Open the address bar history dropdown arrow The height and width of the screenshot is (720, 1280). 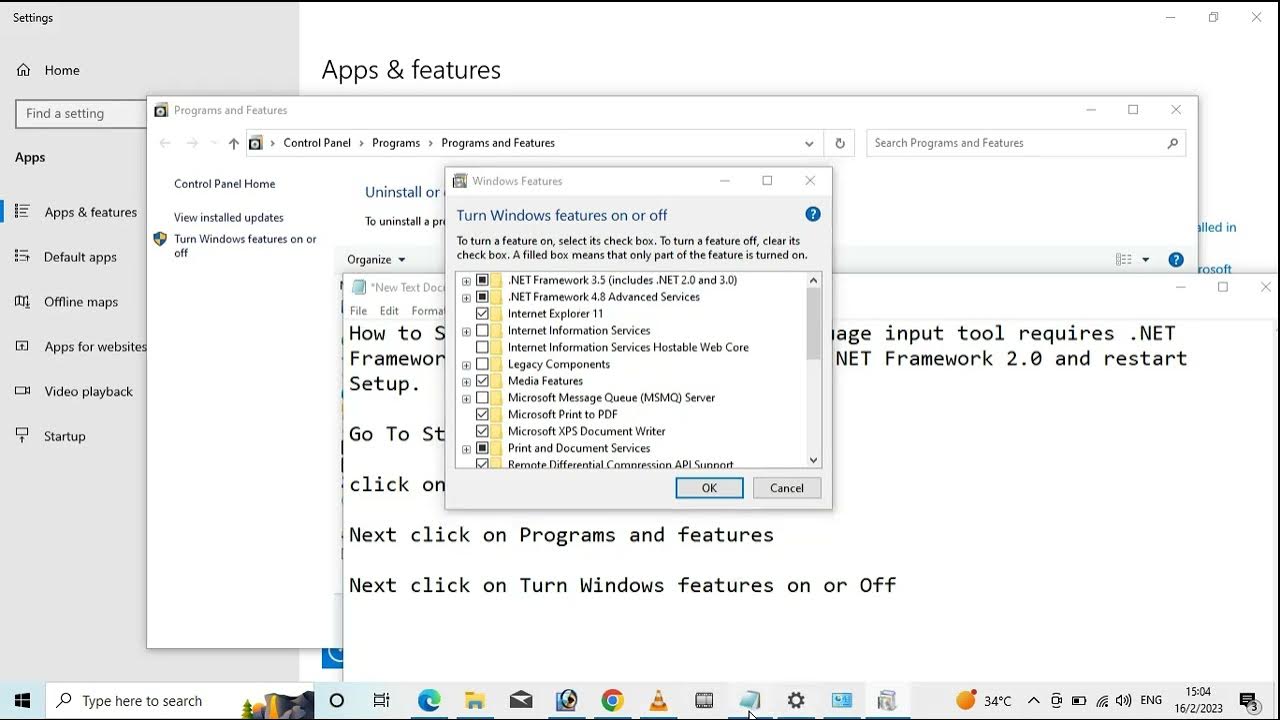809,143
